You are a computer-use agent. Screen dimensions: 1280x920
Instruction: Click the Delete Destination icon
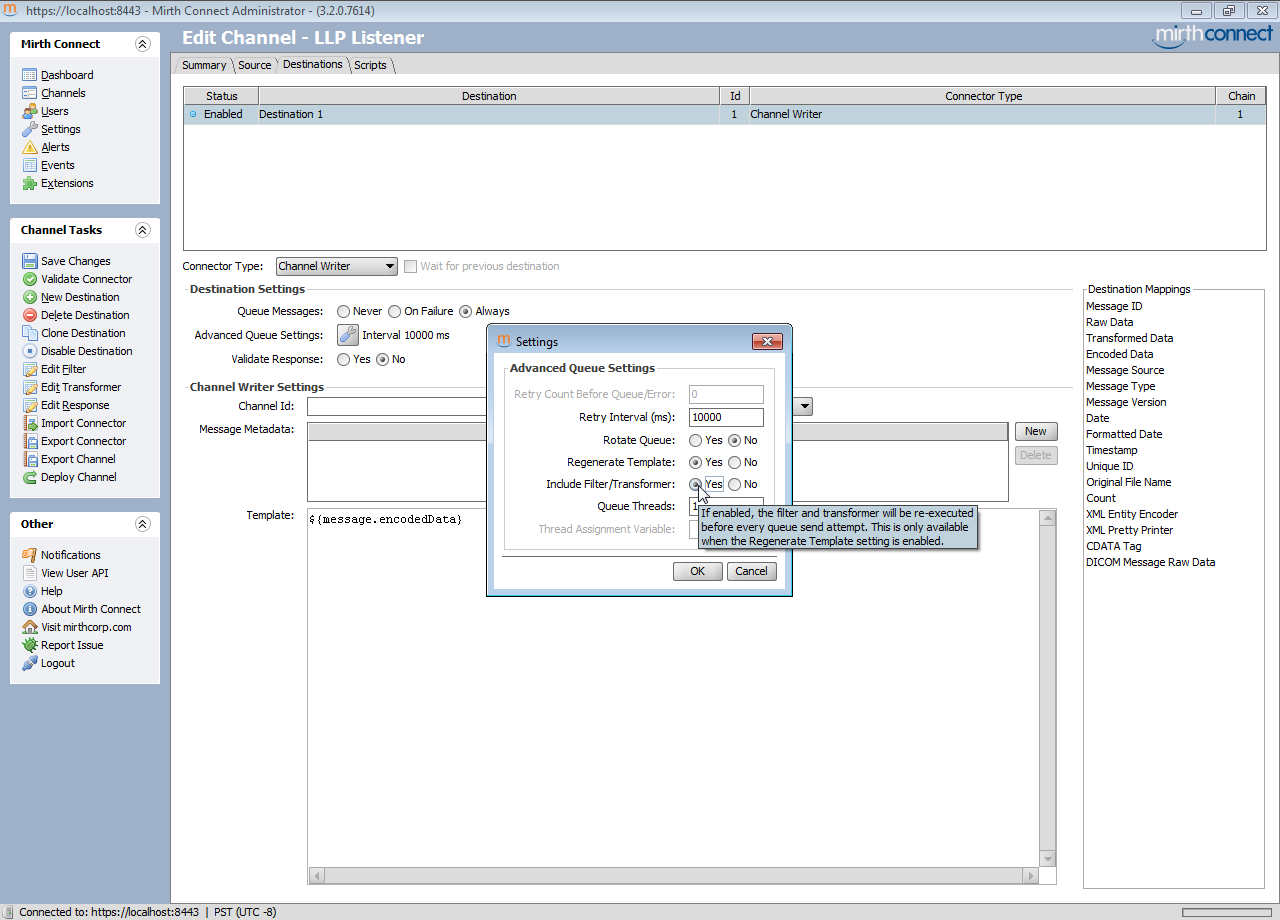pyautogui.click(x=30, y=315)
